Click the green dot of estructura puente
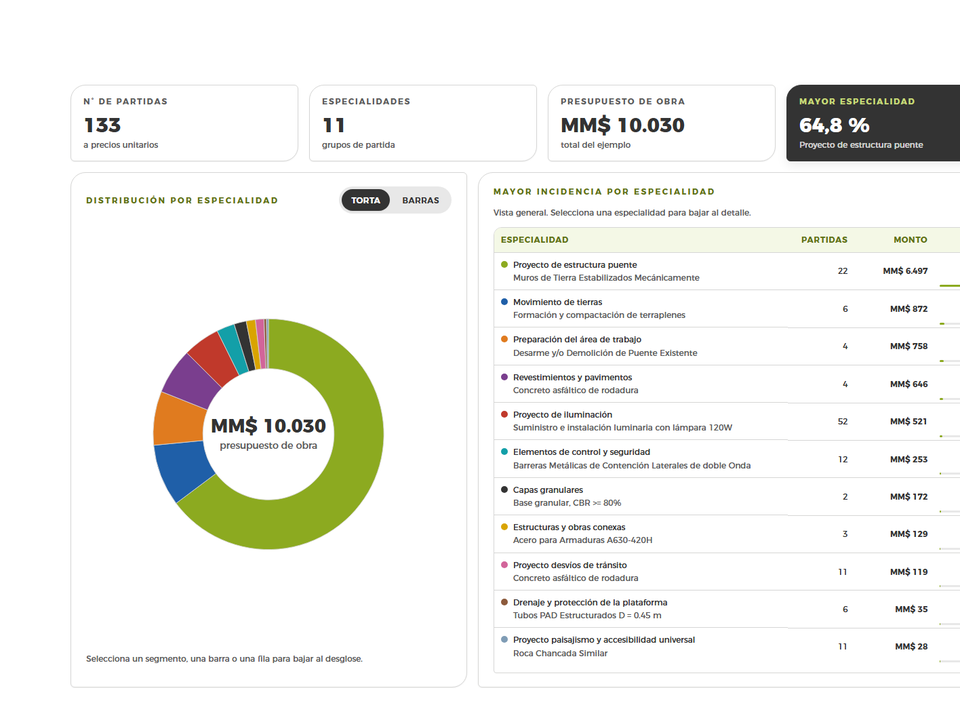 [x=504, y=264]
